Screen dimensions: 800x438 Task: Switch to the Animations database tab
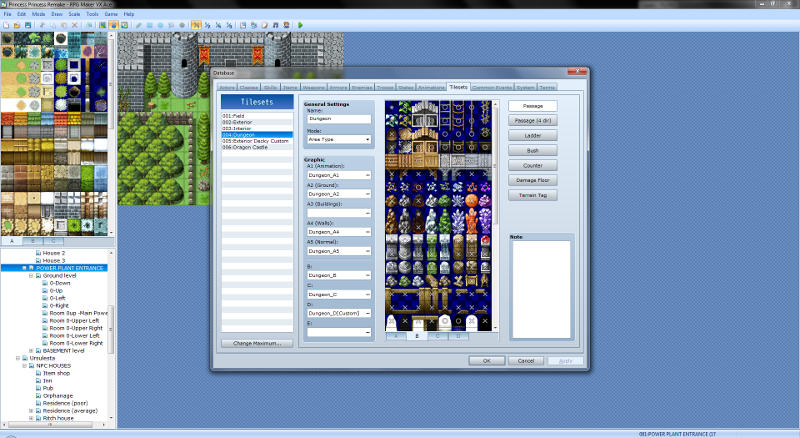pos(431,88)
